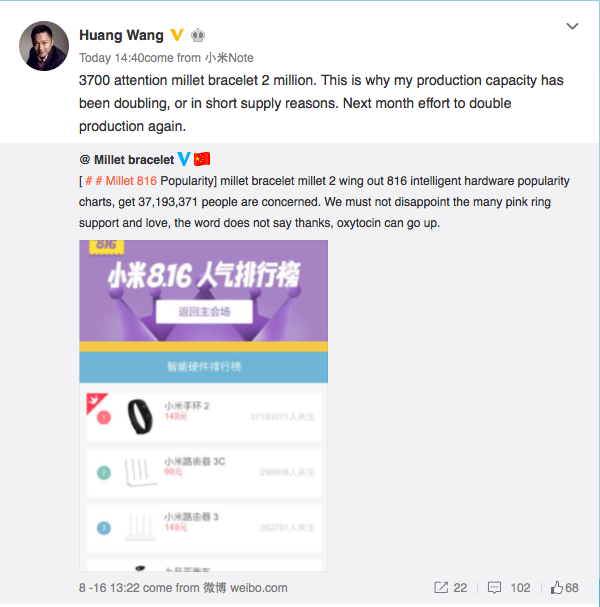600x607 pixels.
Task: Click the blue V badge beside Millet bracelet
Action: [184, 159]
